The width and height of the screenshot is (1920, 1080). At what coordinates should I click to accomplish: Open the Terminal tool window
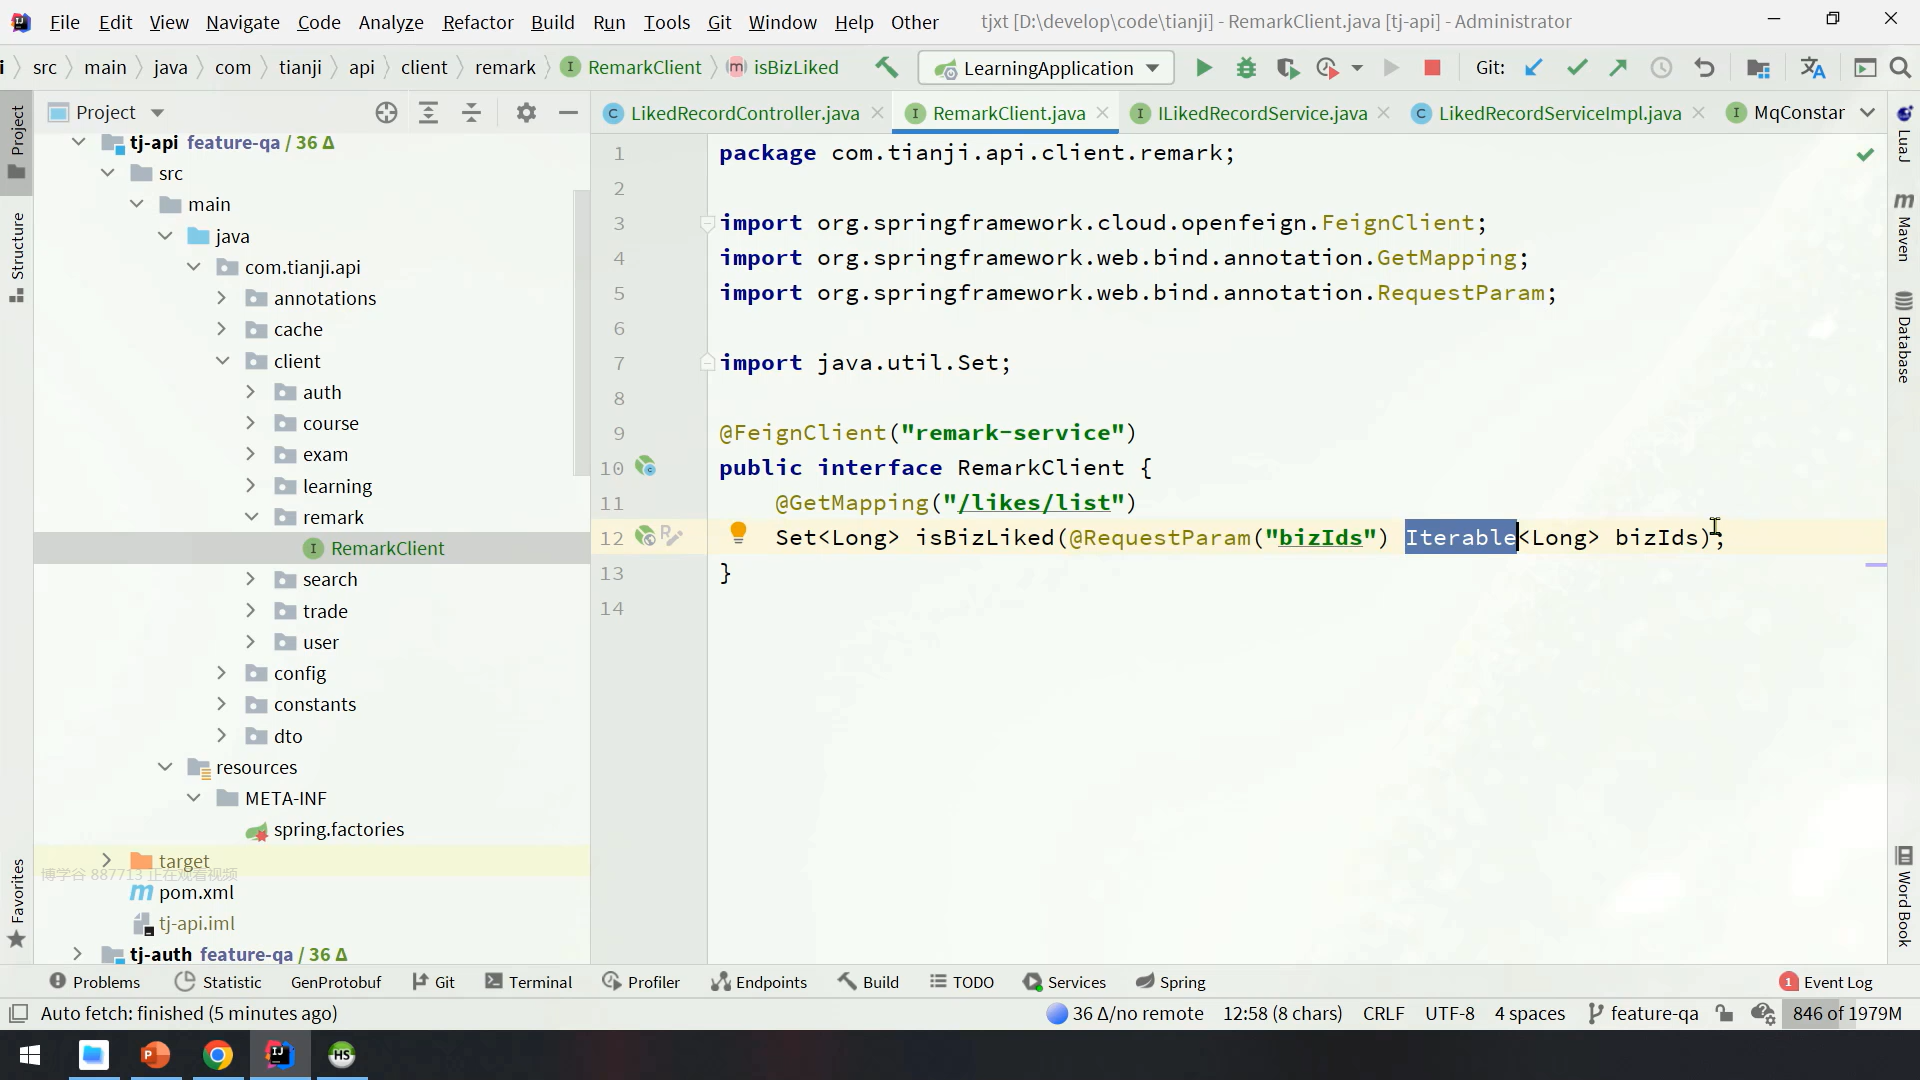click(x=529, y=982)
